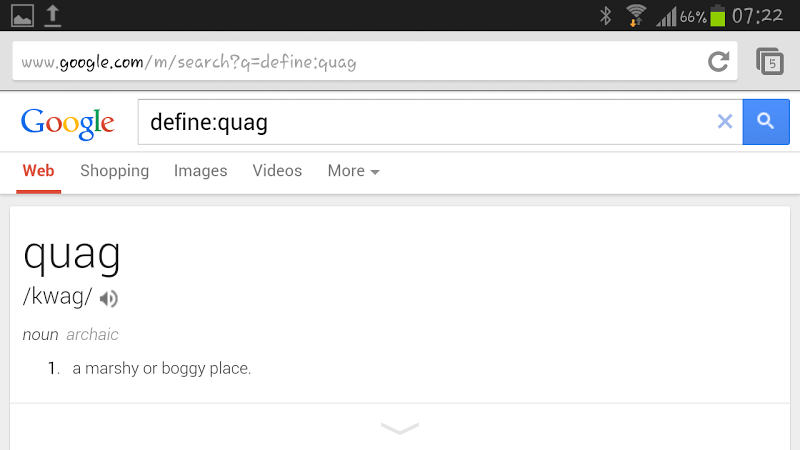The image size is (800, 450).
Task: Tap the battery indicator icon
Action: [717, 15]
